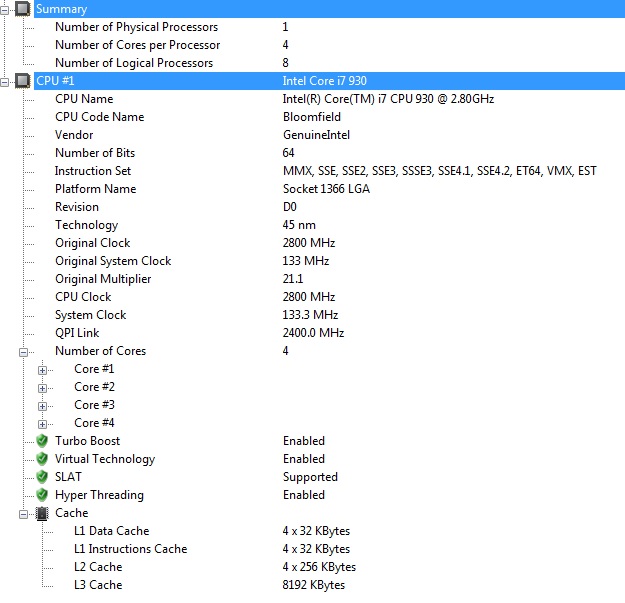Click the value 8192 KBytes
Image resolution: width=625 pixels, height=603 pixels.
coord(314,585)
